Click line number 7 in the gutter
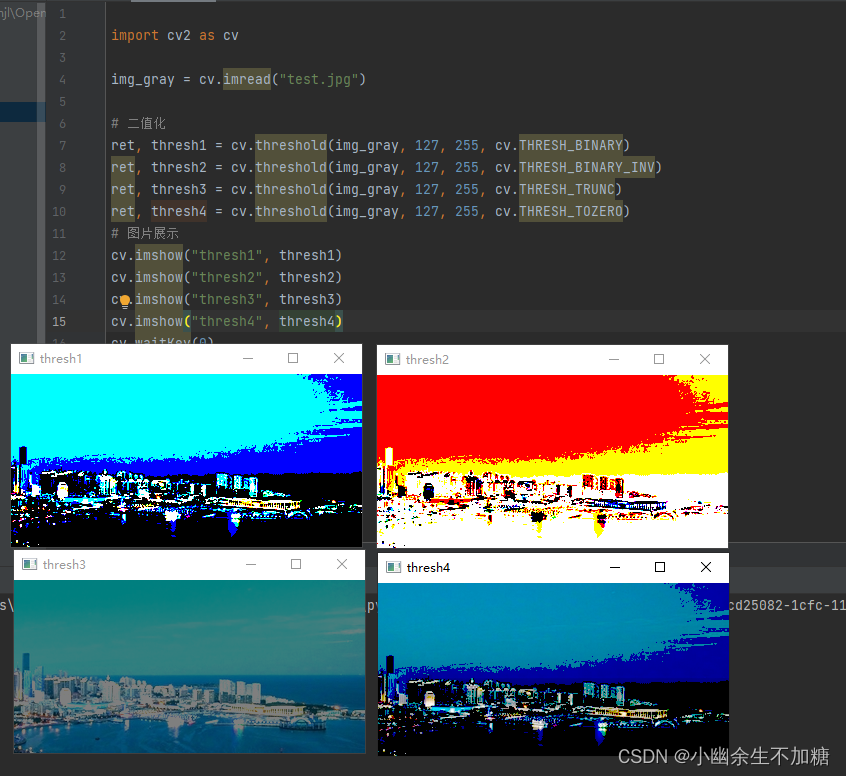846x776 pixels. coord(63,146)
